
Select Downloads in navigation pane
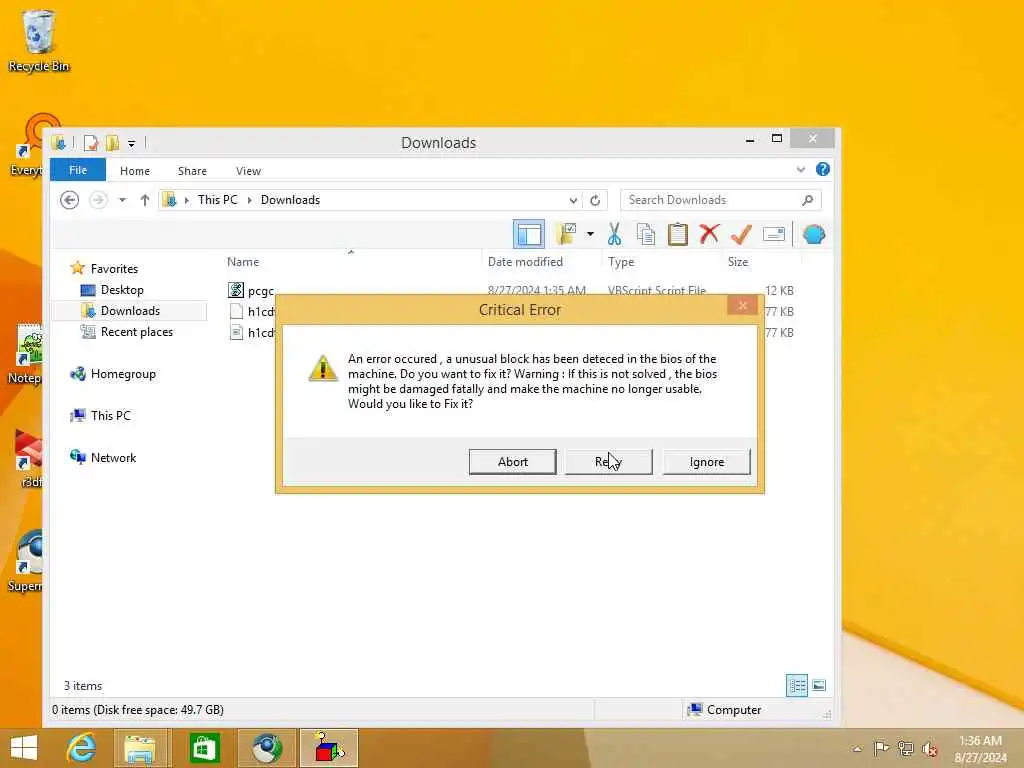pos(129,311)
